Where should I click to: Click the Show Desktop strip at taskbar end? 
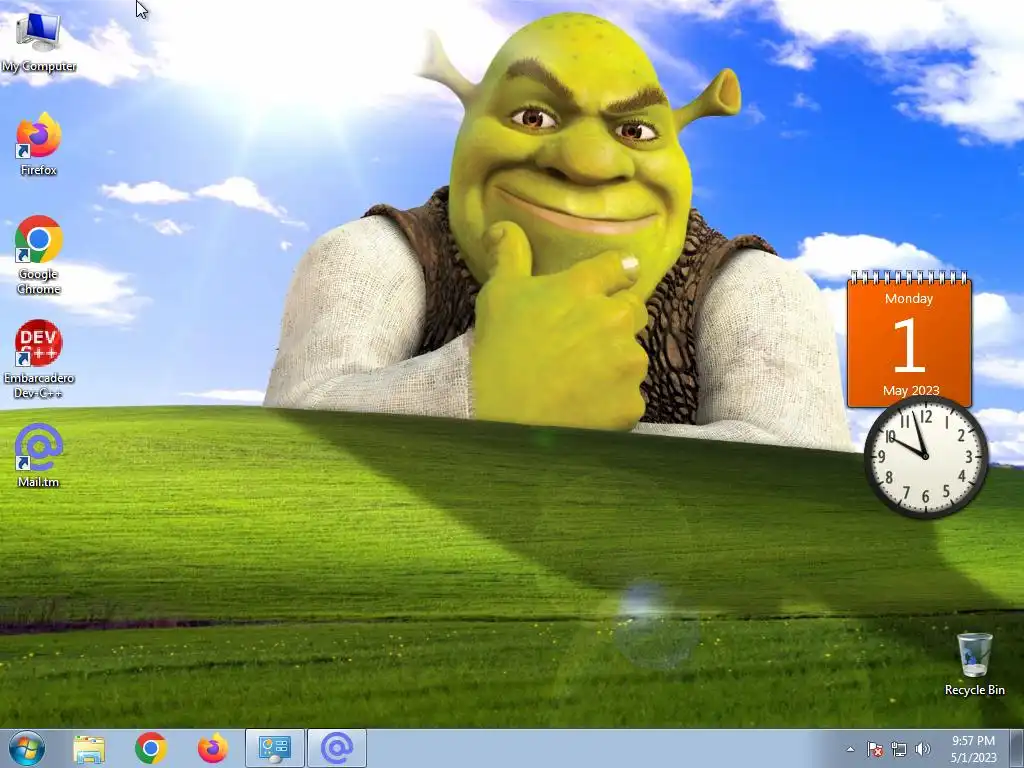coord(1017,748)
